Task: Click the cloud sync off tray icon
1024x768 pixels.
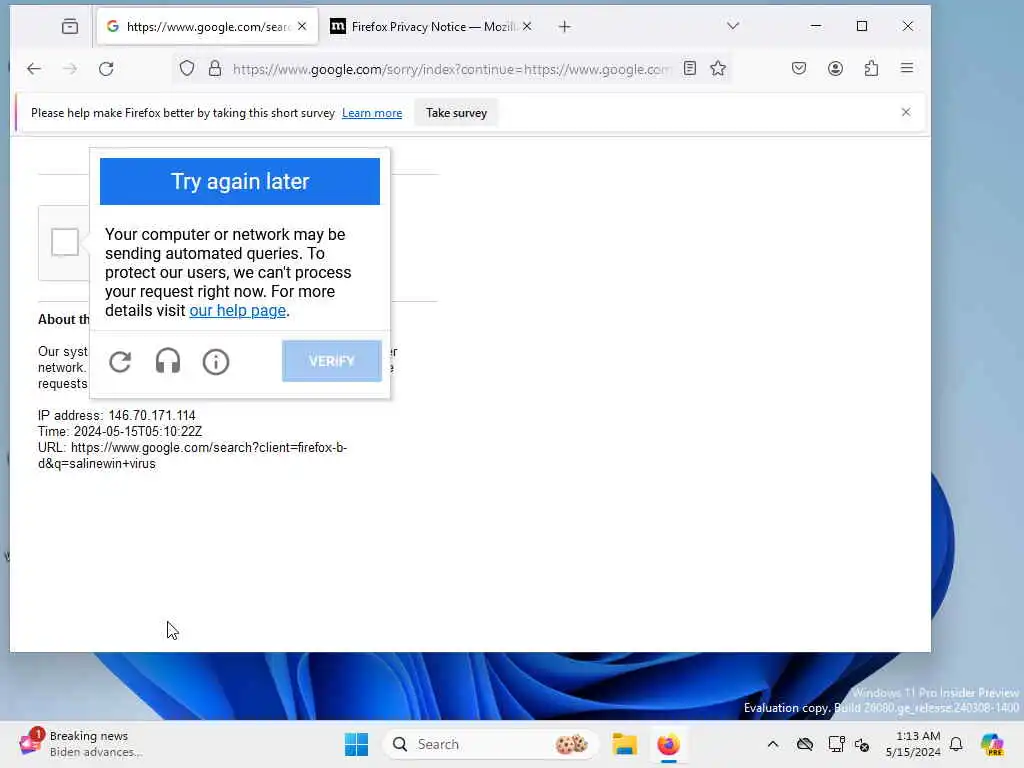Action: coord(805,744)
